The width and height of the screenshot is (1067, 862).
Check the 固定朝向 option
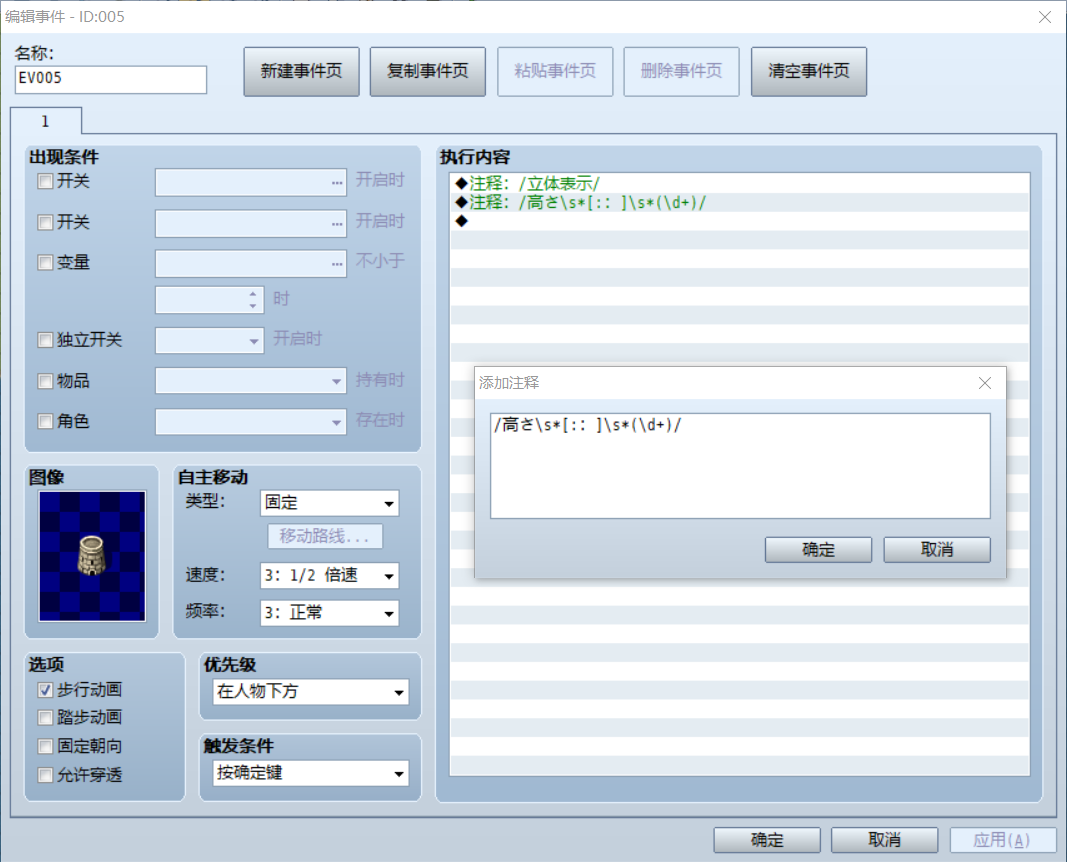point(45,746)
